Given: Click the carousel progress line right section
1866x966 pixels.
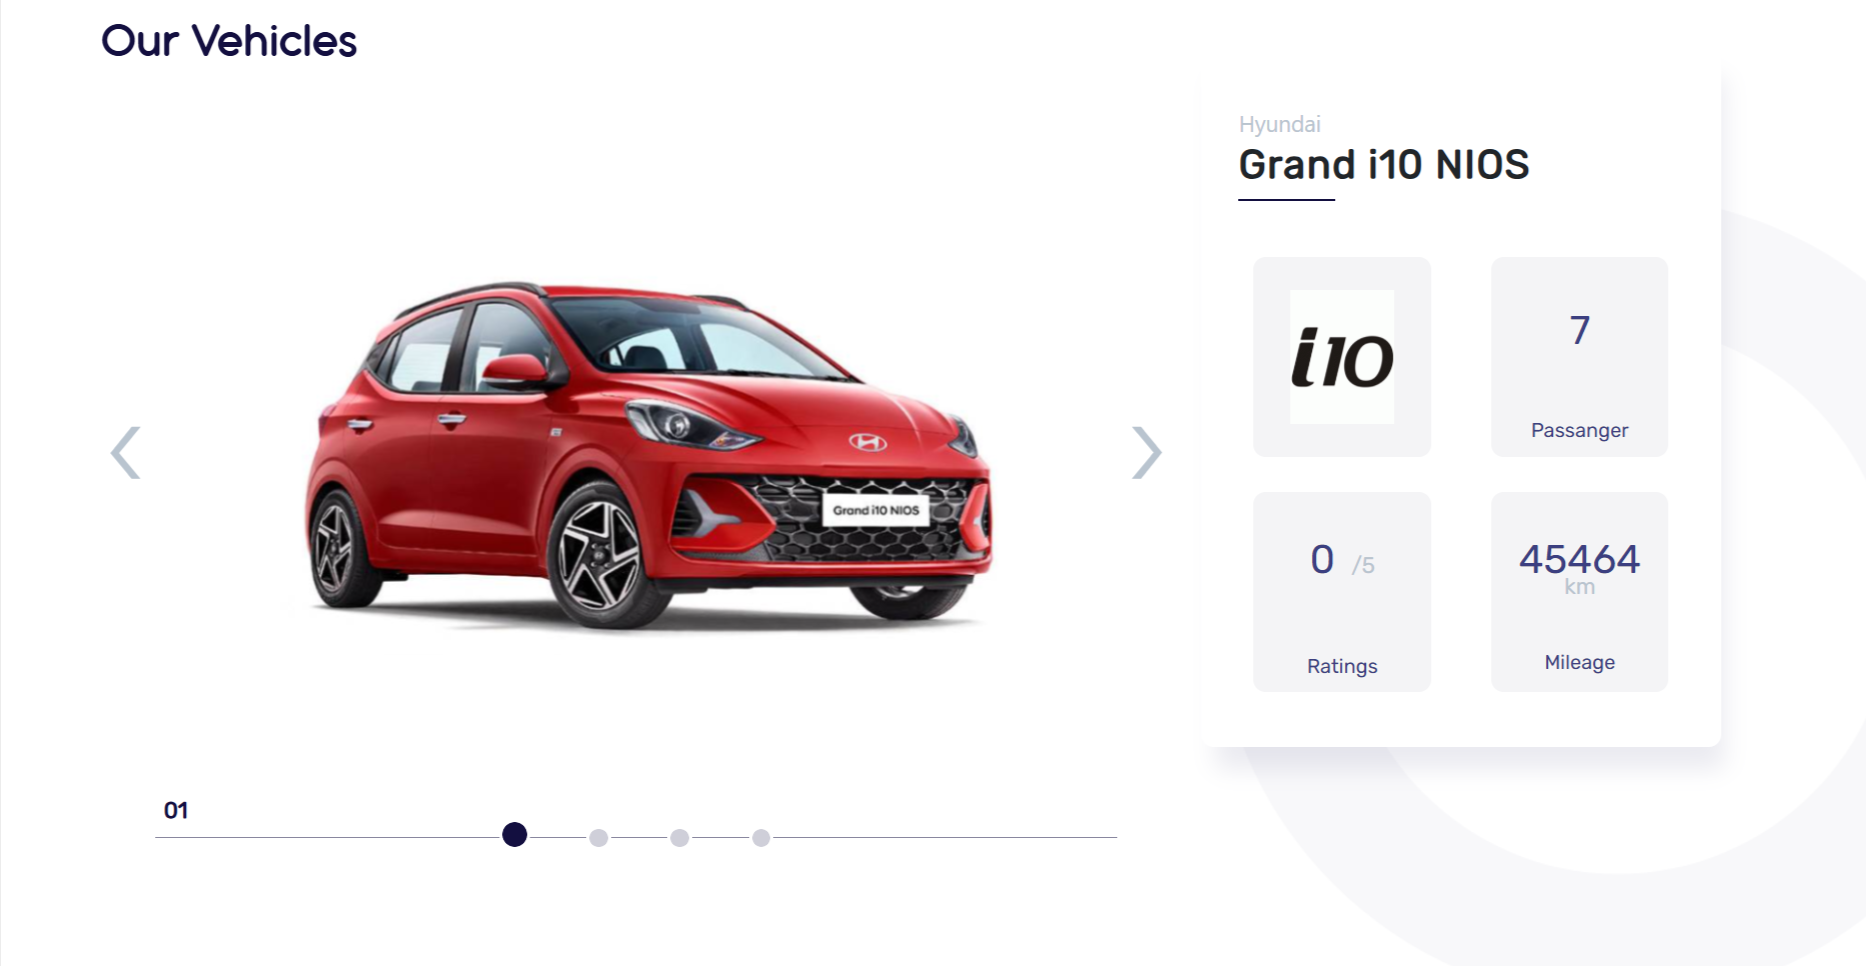Looking at the screenshot, I should [944, 838].
